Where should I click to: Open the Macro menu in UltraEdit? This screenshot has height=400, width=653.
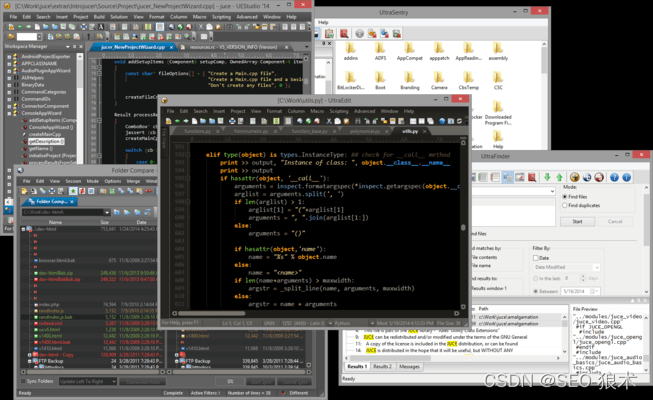click(317, 111)
